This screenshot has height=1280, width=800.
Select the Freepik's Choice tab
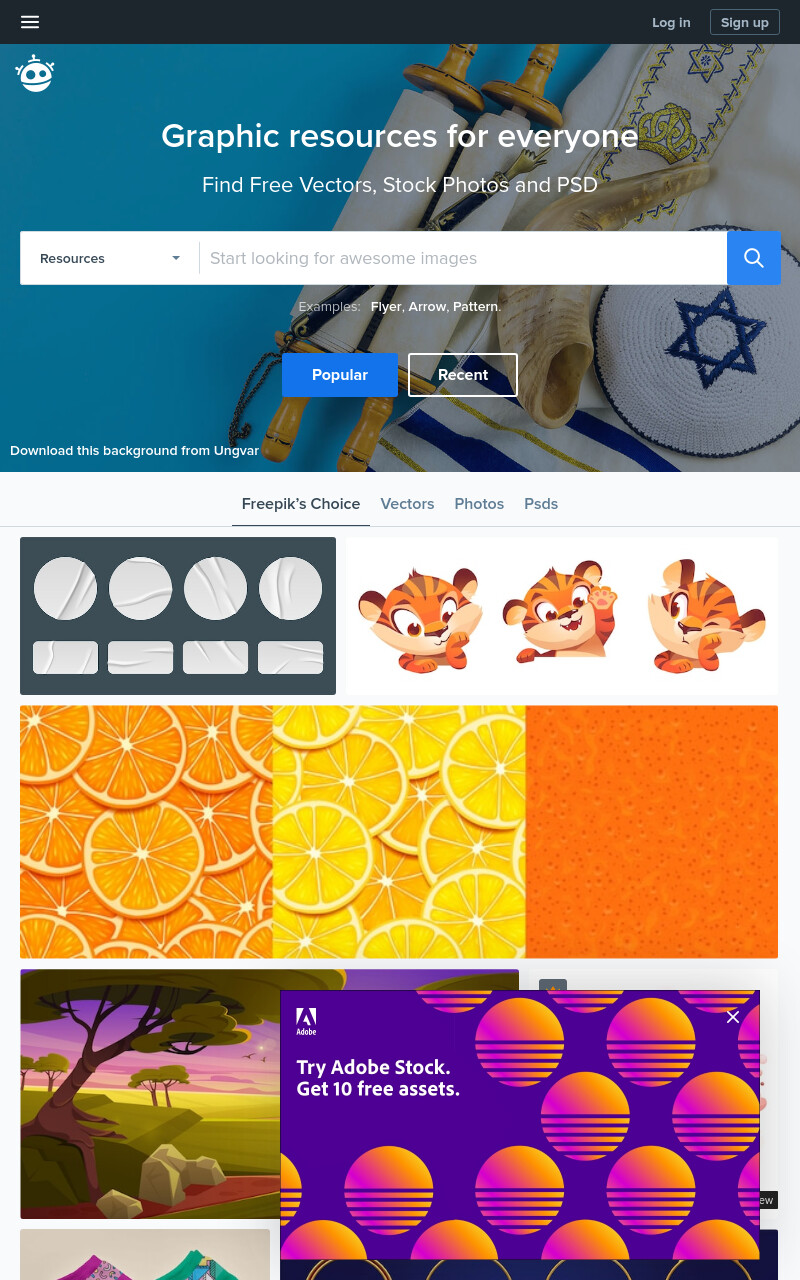pyautogui.click(x=301, y=504)
